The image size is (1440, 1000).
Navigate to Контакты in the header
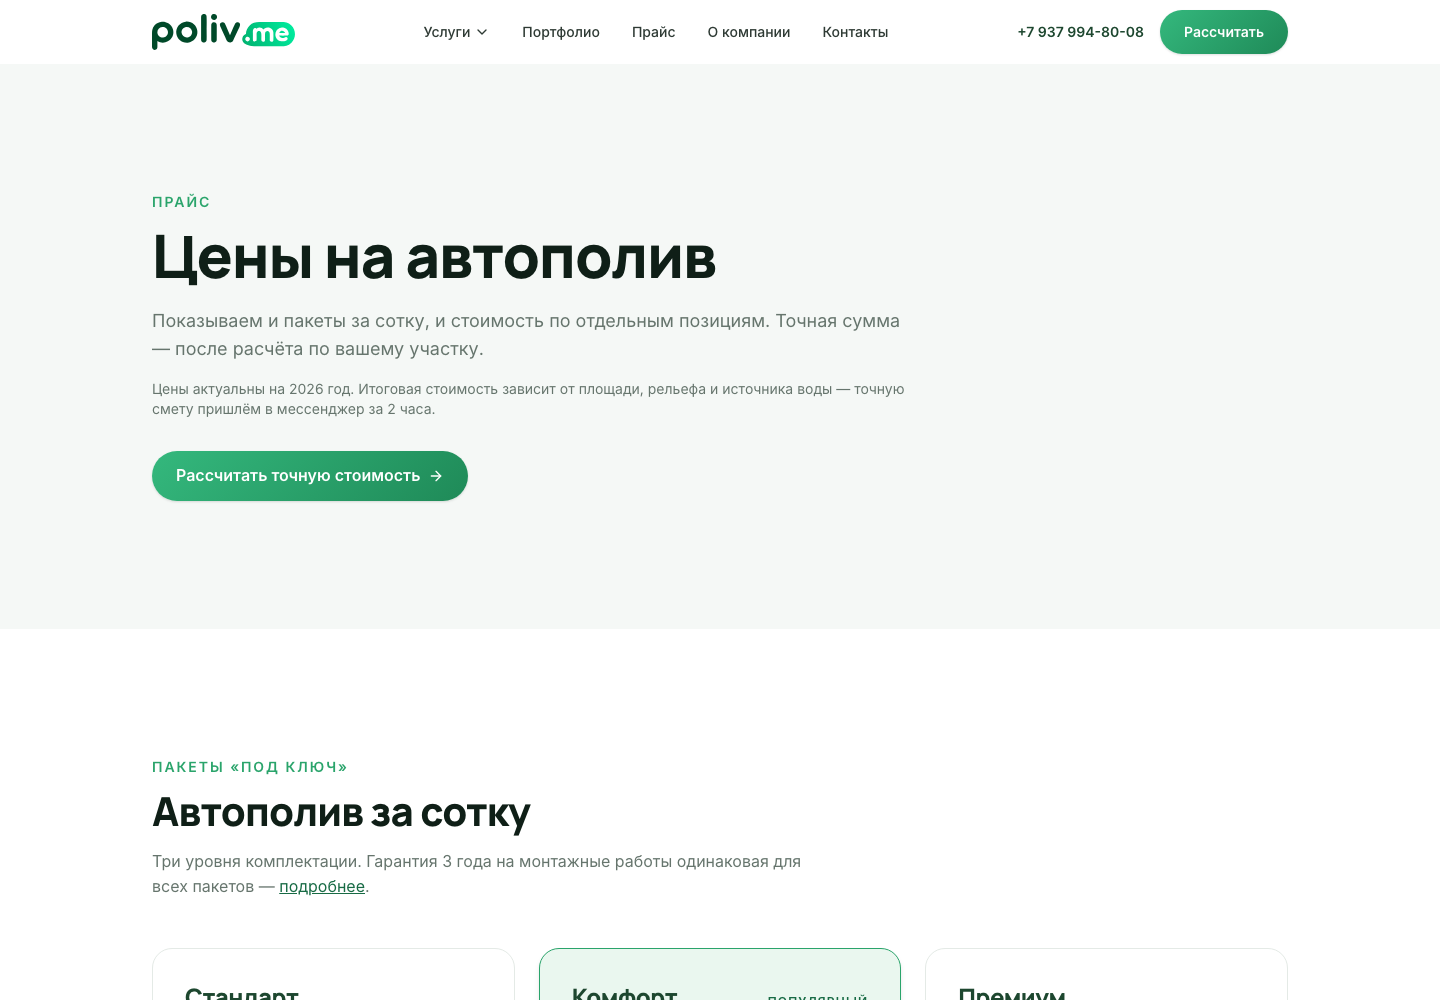(x=855, y=32)
